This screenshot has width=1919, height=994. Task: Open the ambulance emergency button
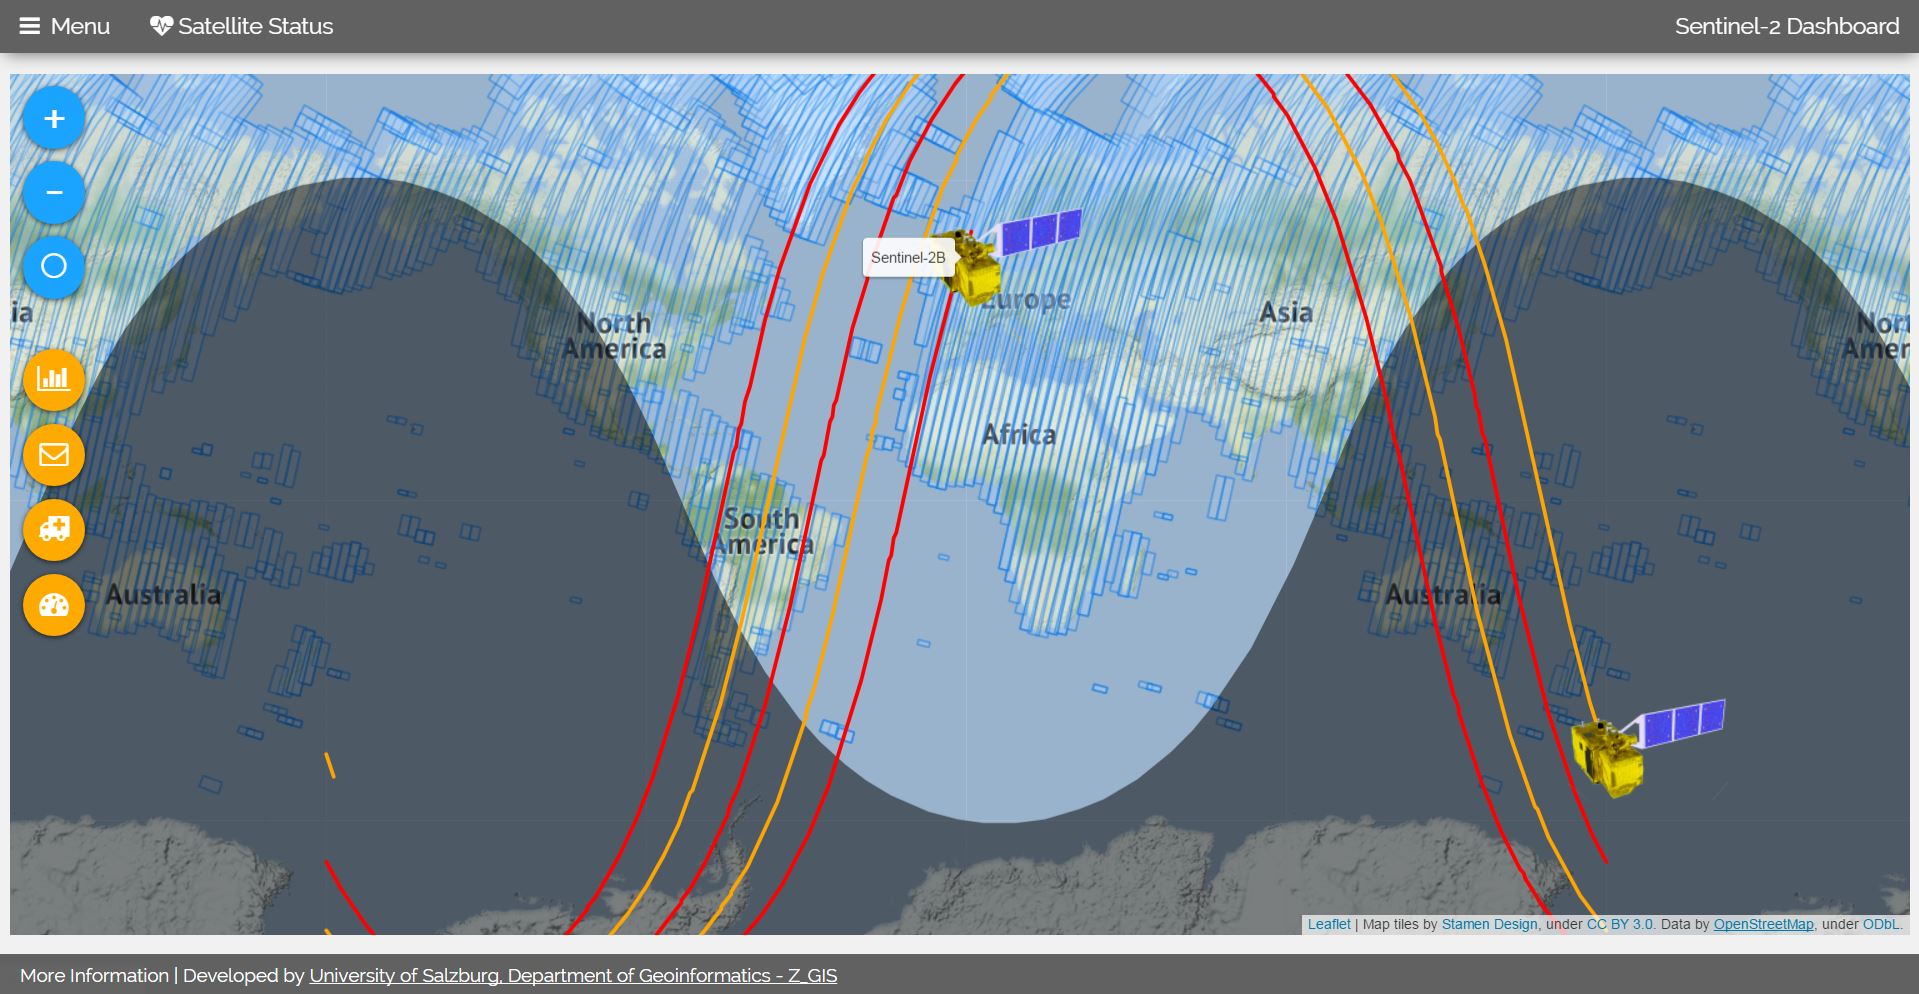pos(54,530)
